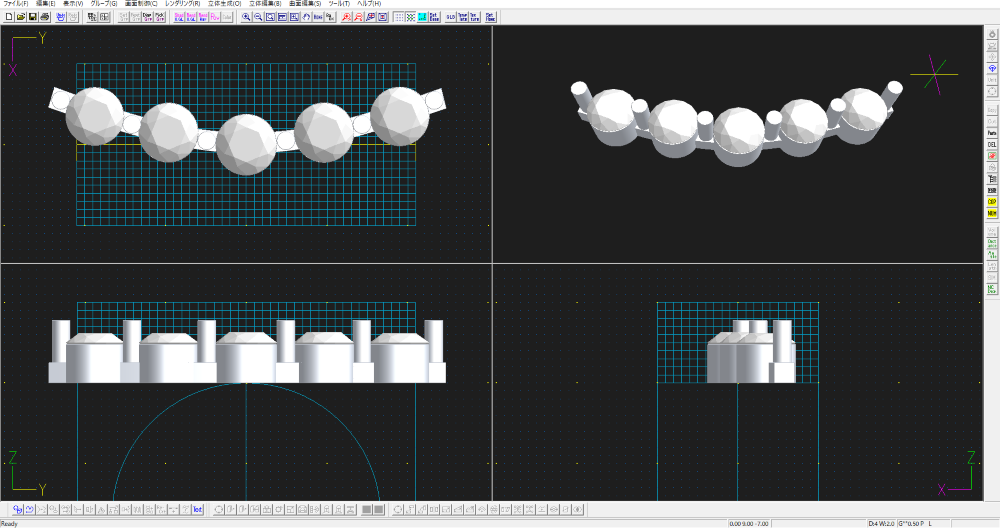Click the Zoom in magnifier icon

coord(246,17)
